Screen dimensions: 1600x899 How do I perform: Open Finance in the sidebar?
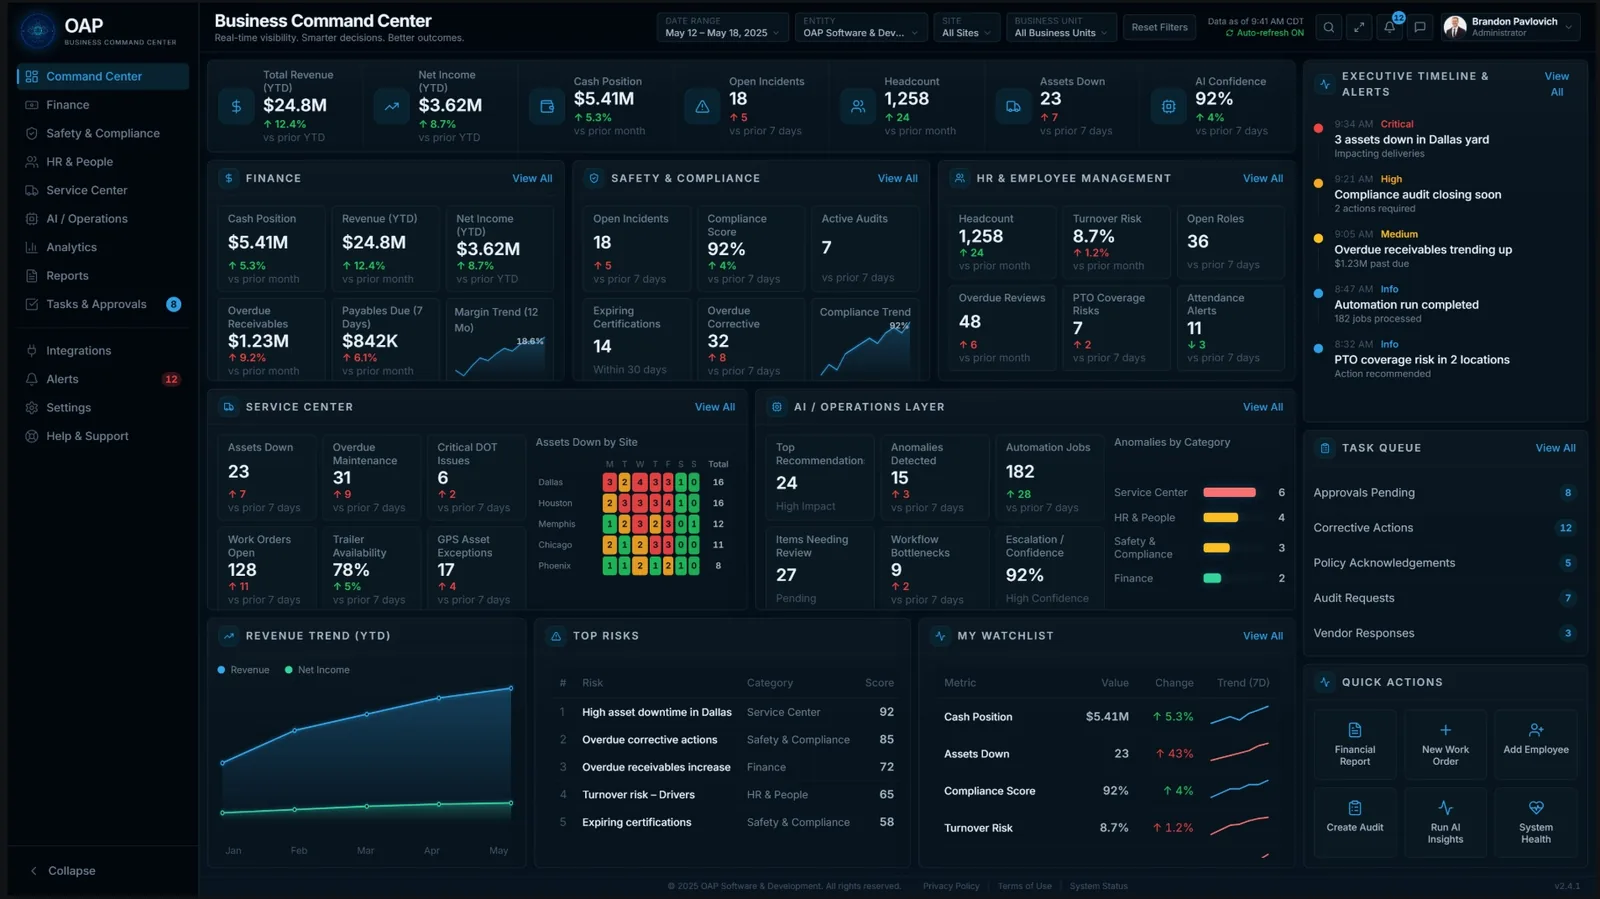102,105
